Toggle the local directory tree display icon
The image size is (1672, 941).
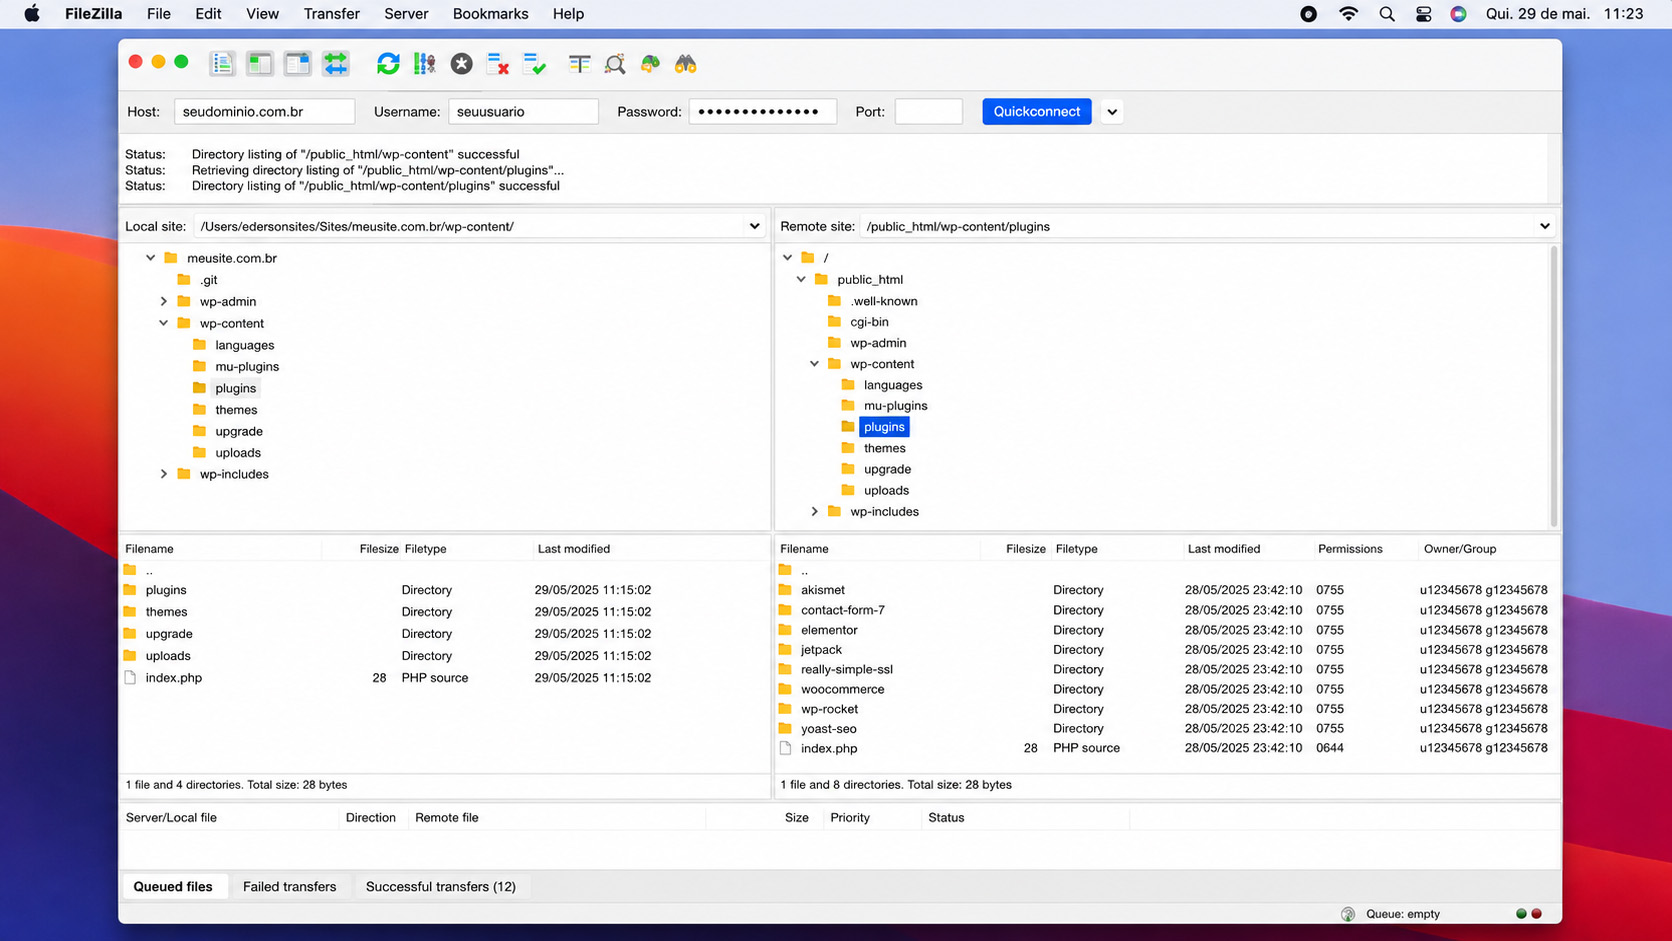coord(260,64)
